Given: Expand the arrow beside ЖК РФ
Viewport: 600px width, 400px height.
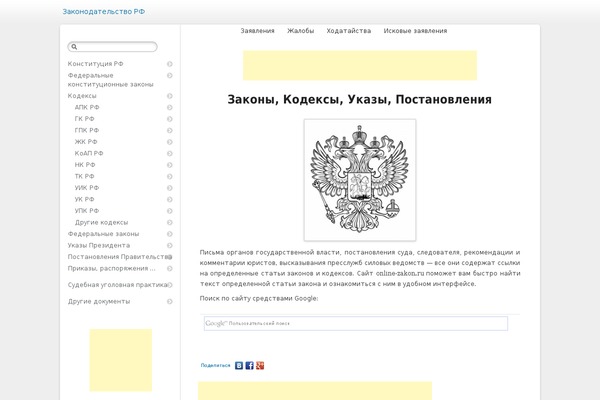Looking at the screenshot, I should (x=170, y=142).
